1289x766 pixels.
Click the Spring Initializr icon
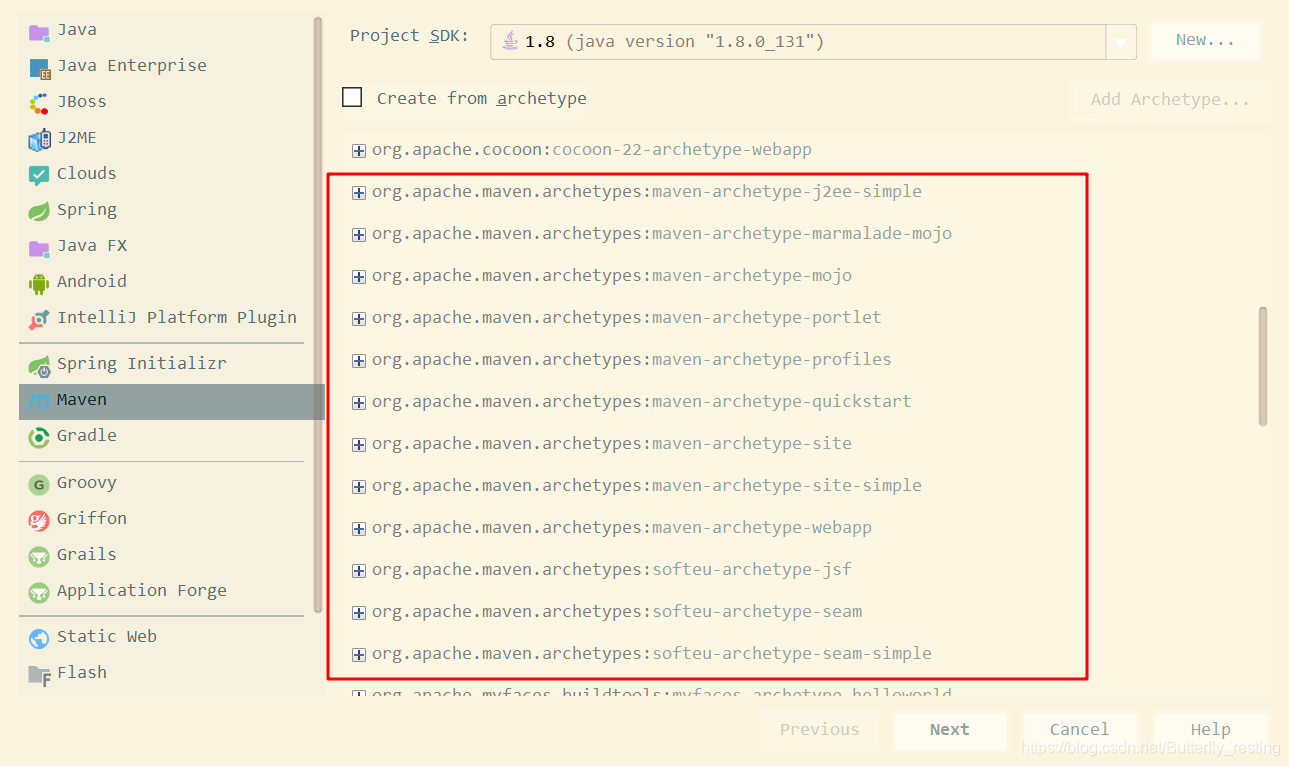pos(39,366)
